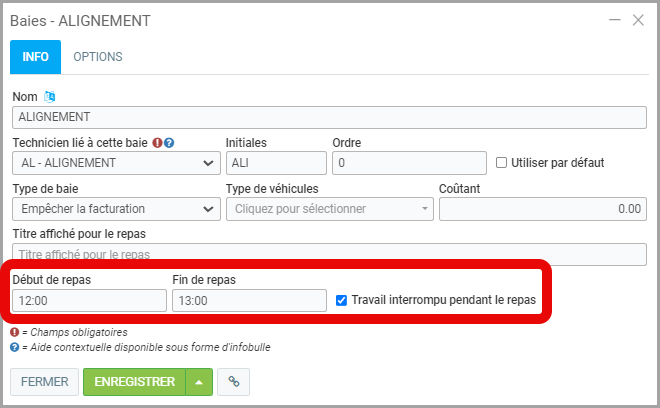Expand the Type de baie dropdown
Screen dimensions: 660x408
tap(116, 209)
